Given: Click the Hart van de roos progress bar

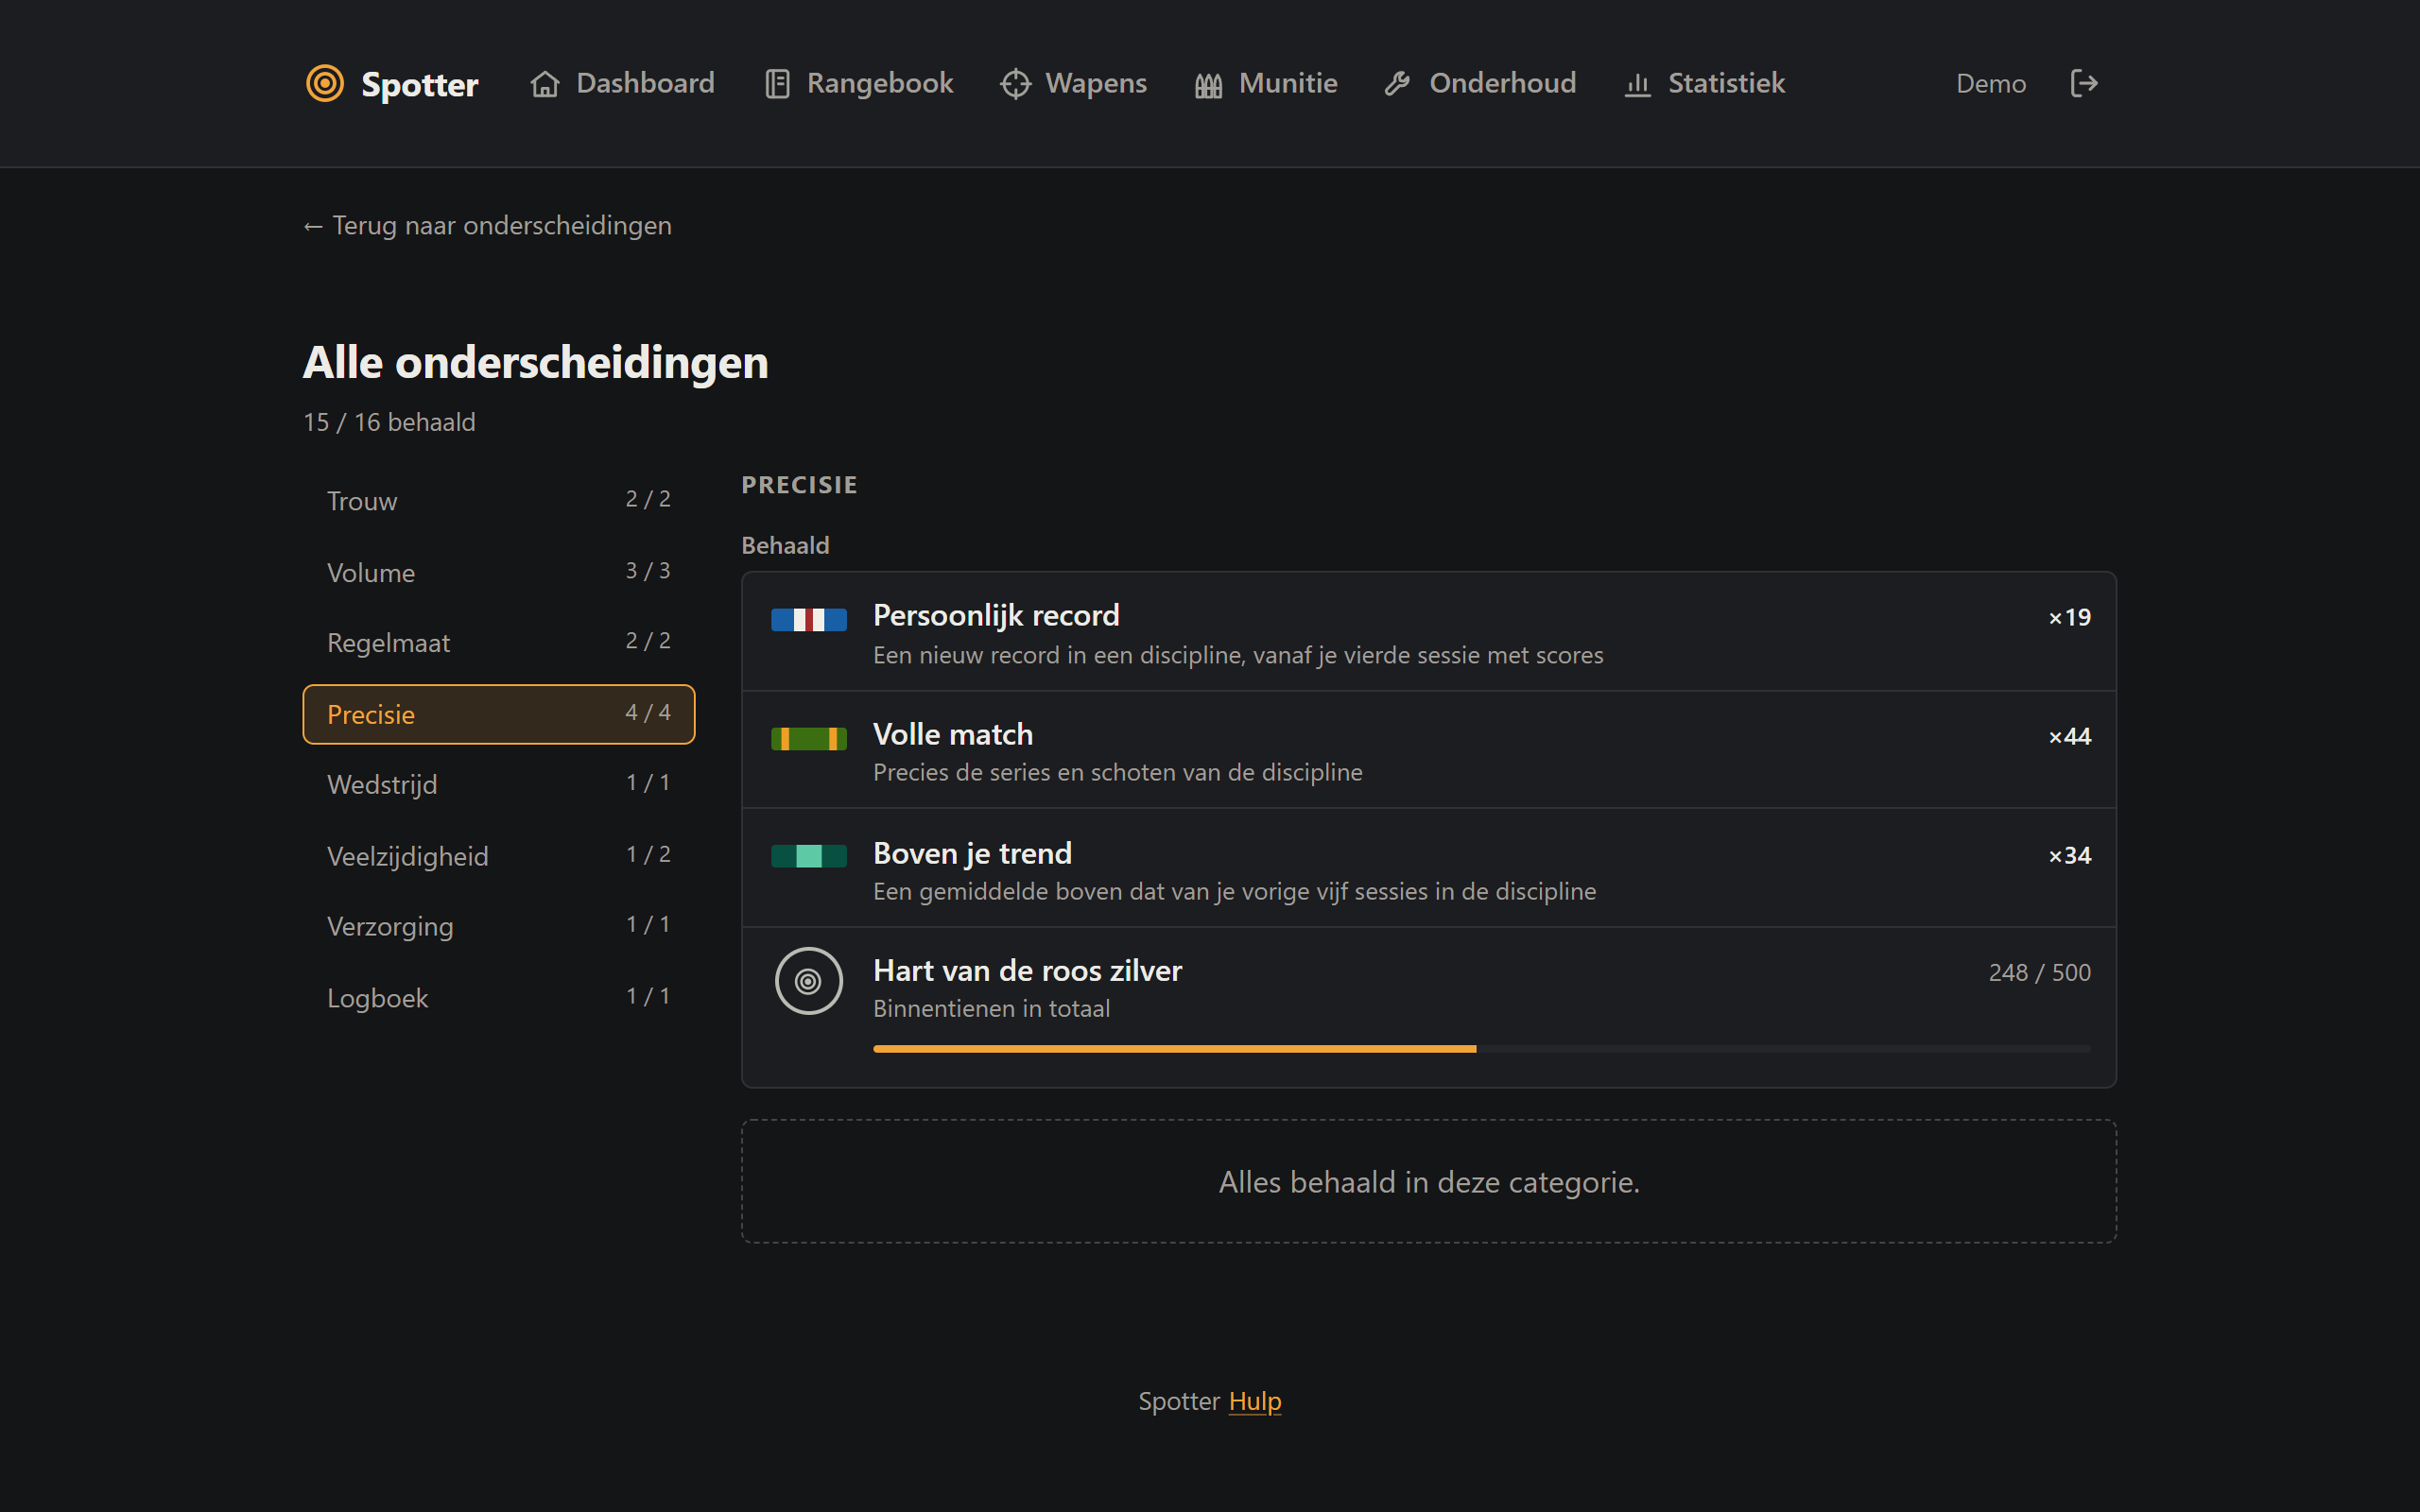Looking at the screenshot, I should pos(1482,1049).
